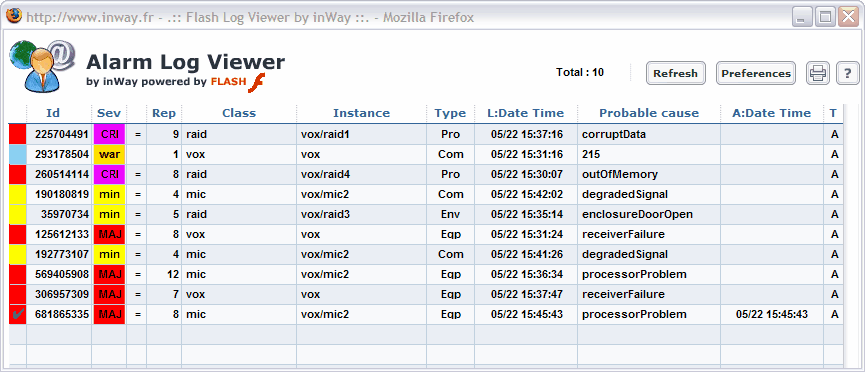
Task: Click the Firefox icon in title bar
Action: pos(14,15)
